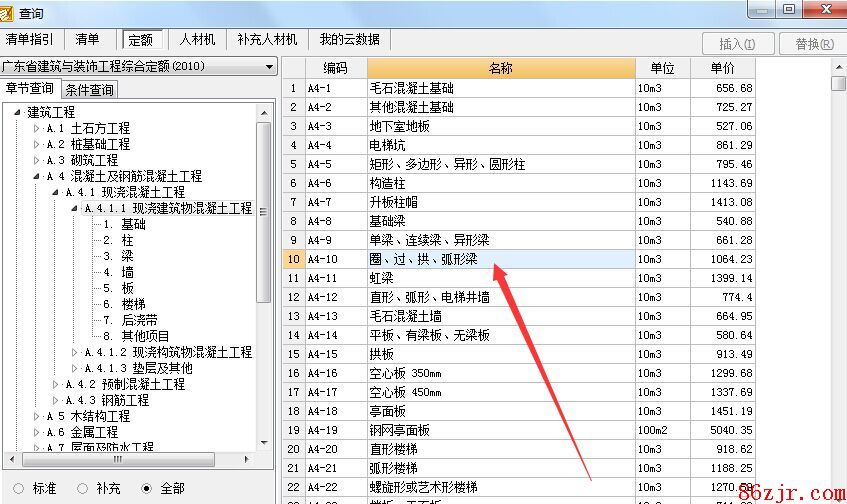Click the 单价 column header
The height and width of the screenshot is (504, 847).
tap(721, 68)
